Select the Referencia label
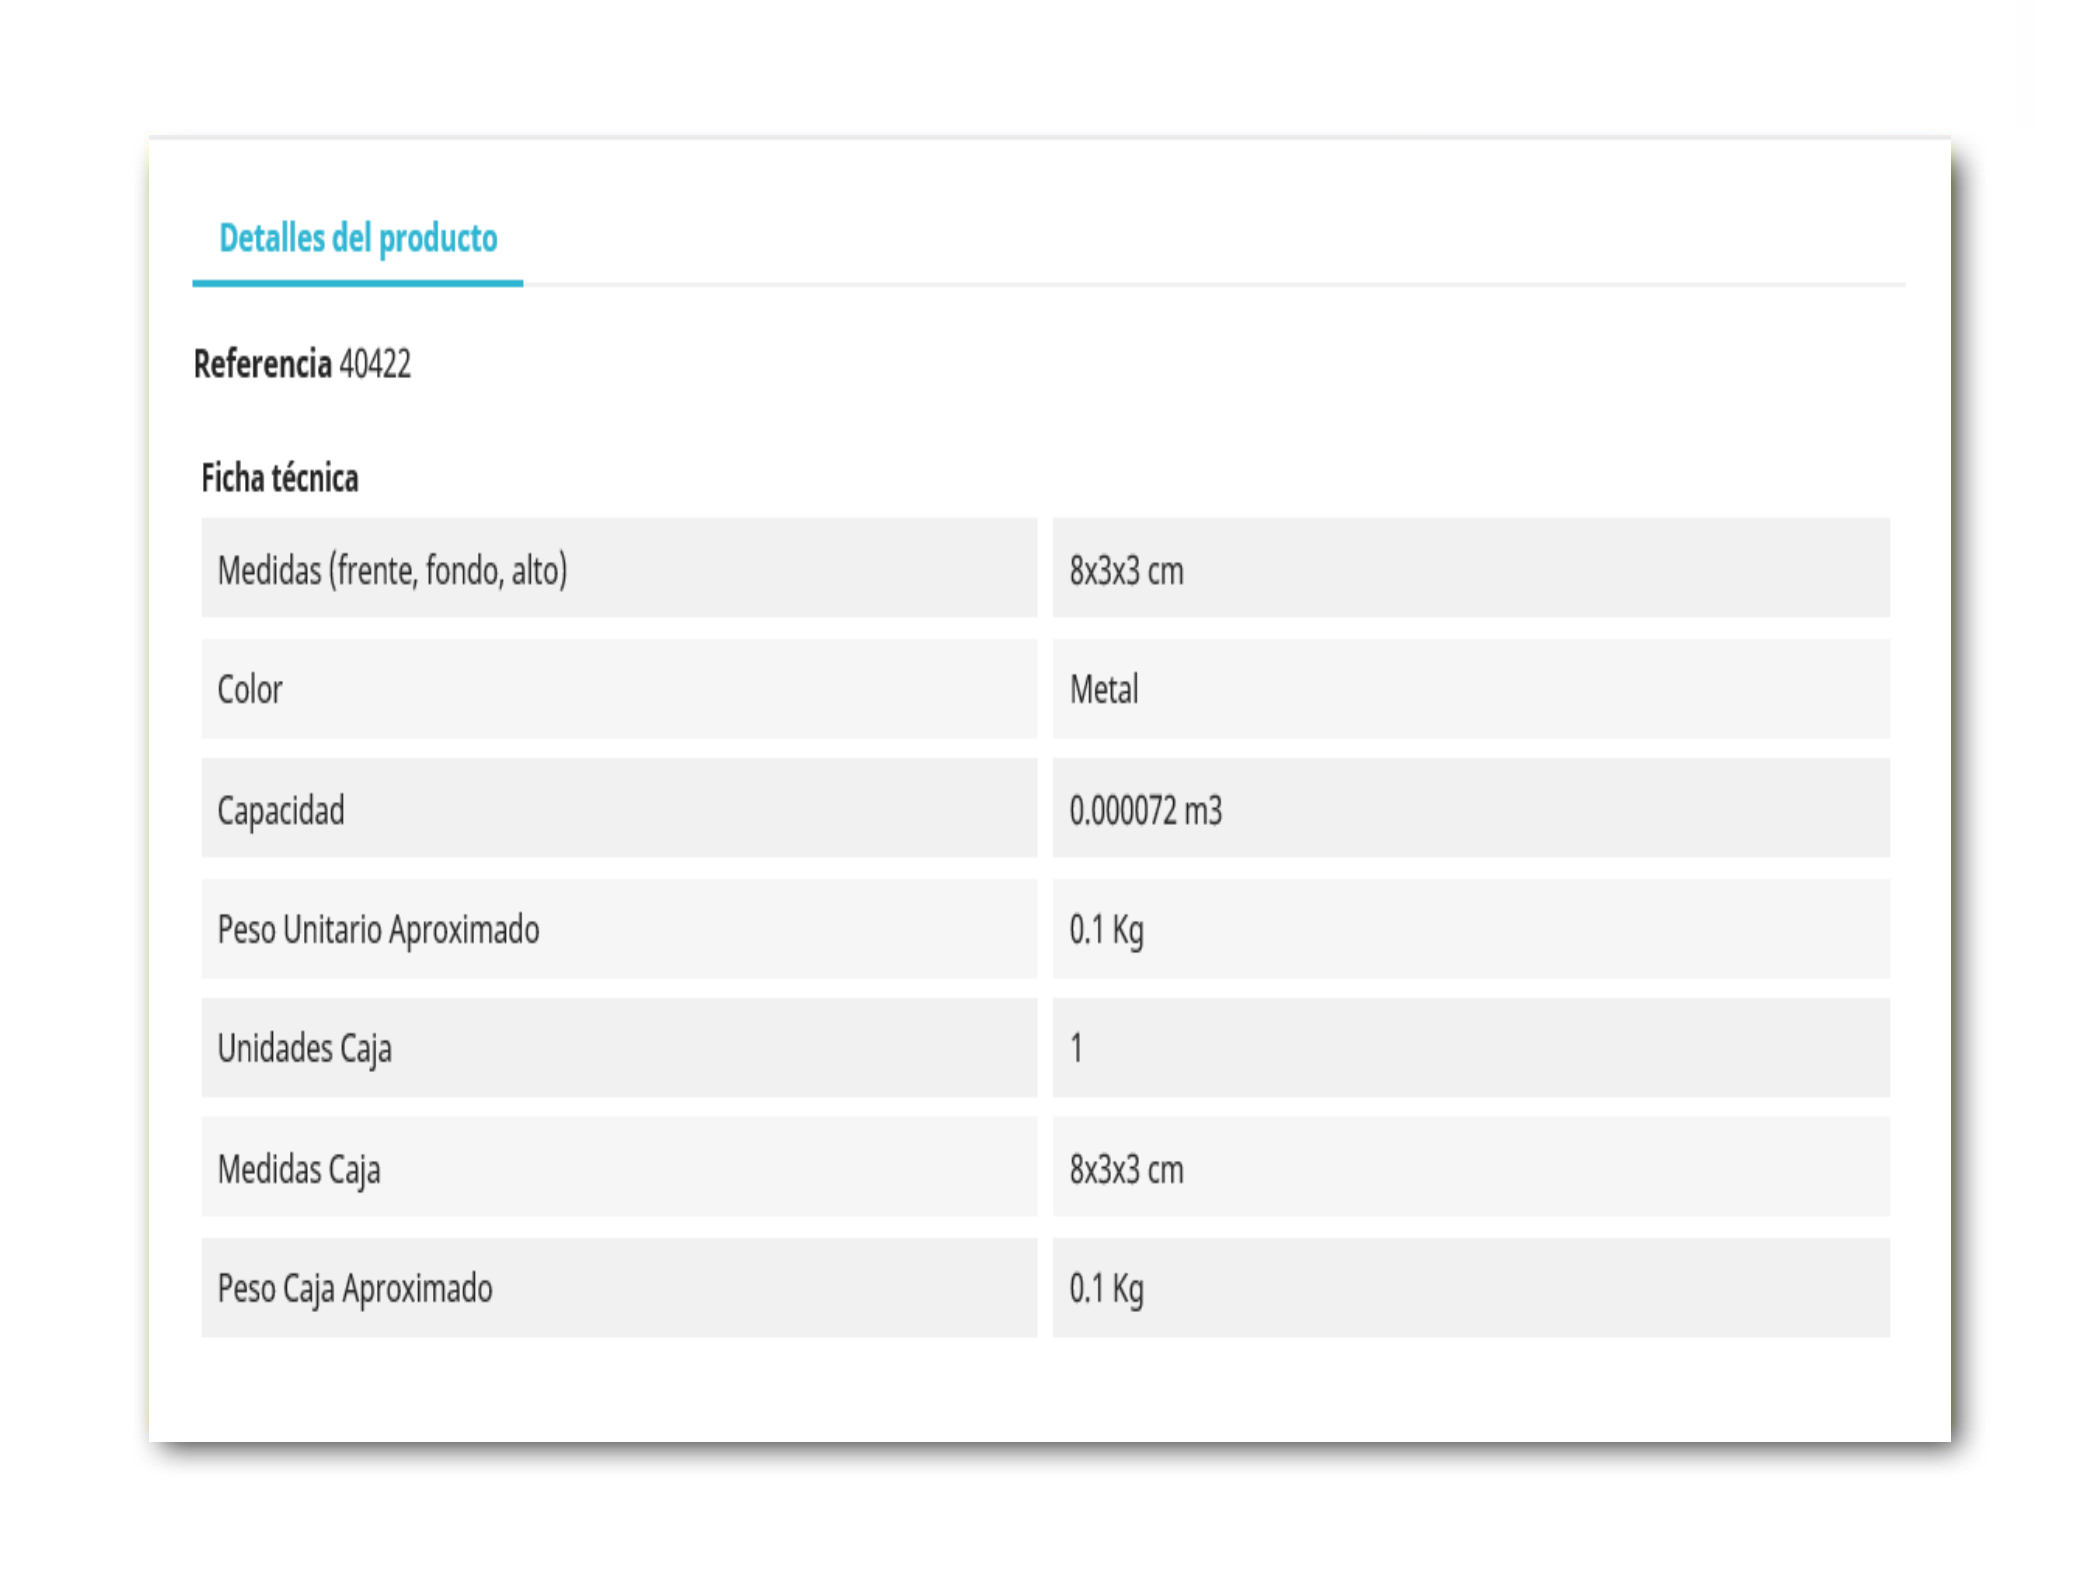 click(262, 364)
